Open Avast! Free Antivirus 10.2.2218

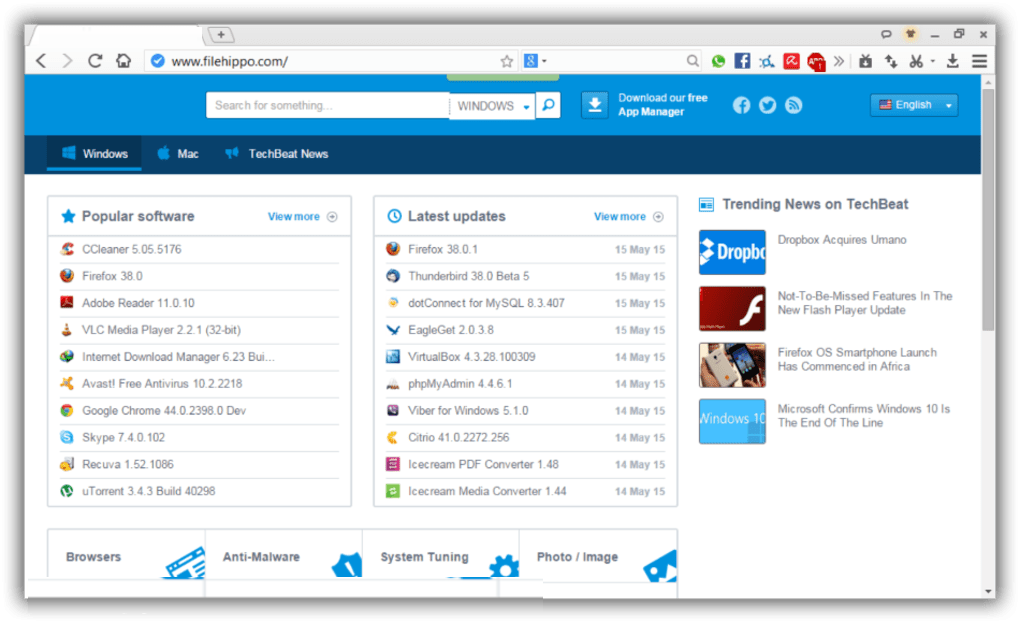pyautogui.click(x=162, y=384)
